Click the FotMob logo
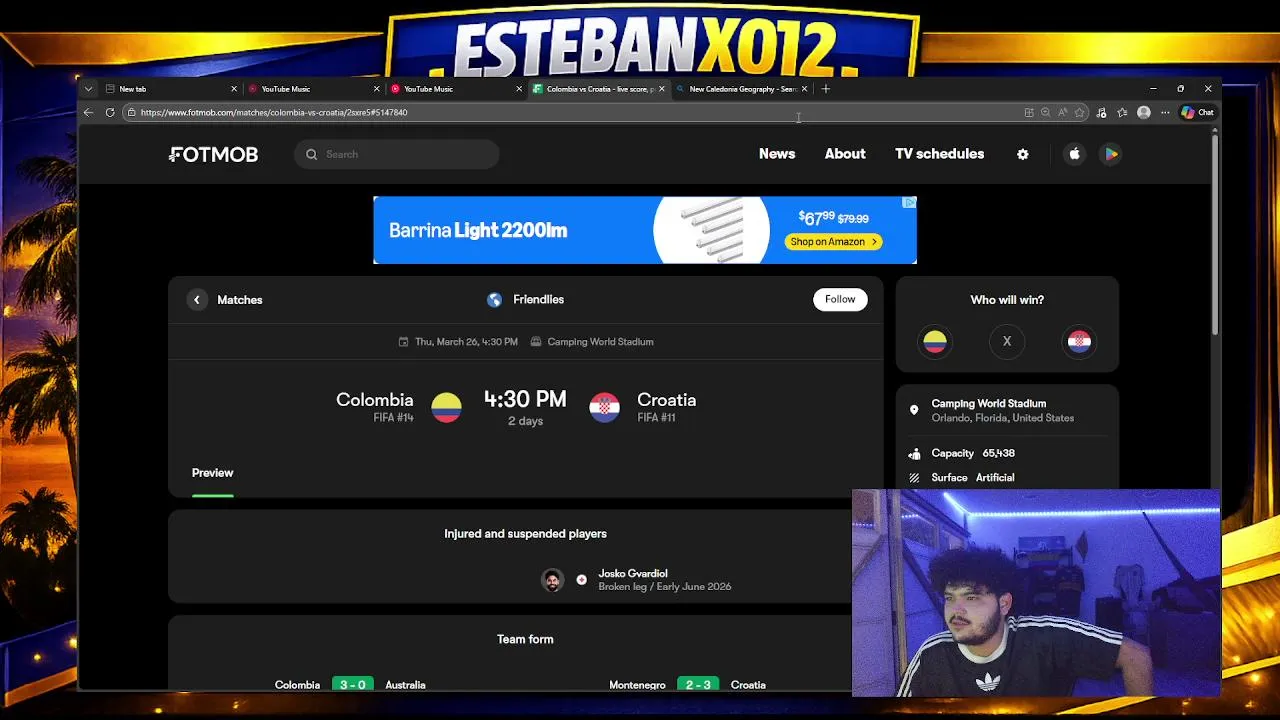Image resolution: width=1280 pixels, height=720 pixels. [214, 154]
